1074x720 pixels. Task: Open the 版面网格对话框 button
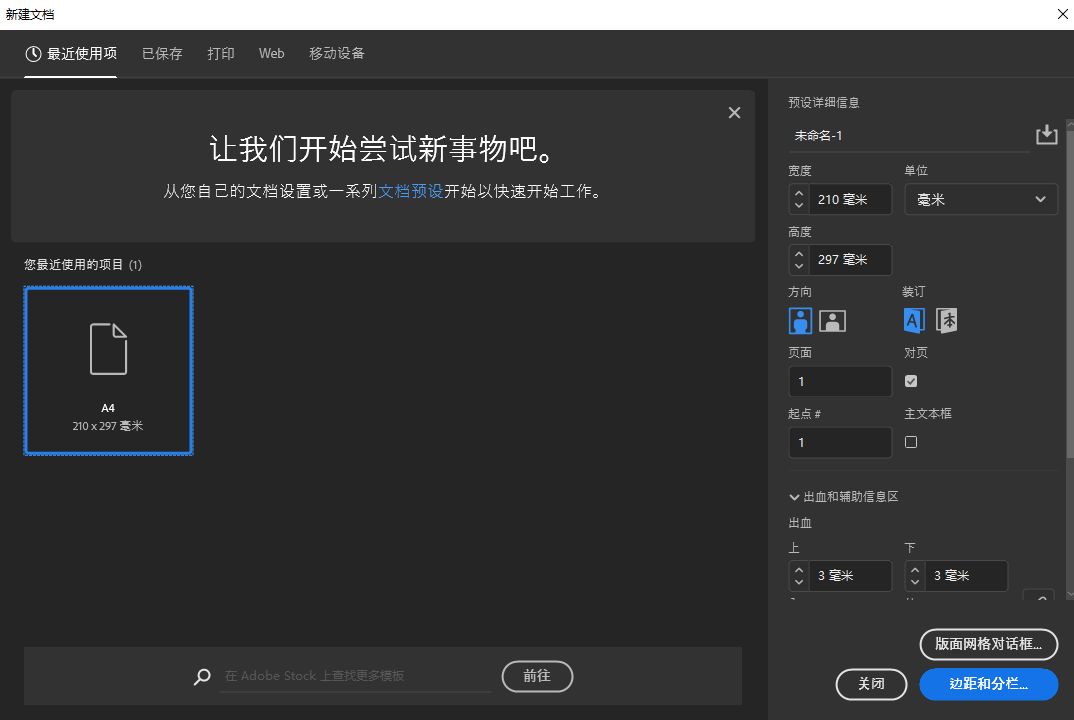click(988, 644)
